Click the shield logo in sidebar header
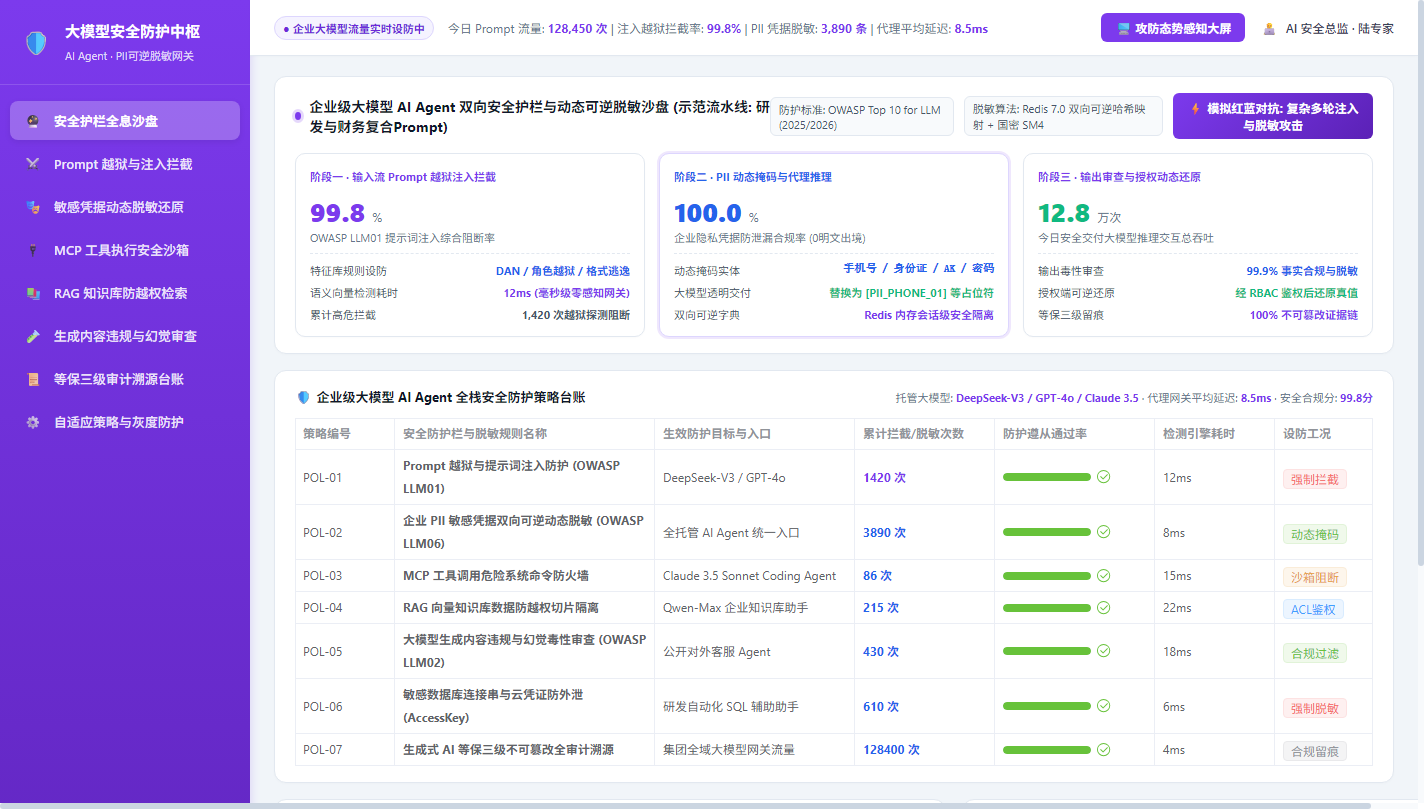1424x809 pixels. pyautogui.click(x=36, y=42)
